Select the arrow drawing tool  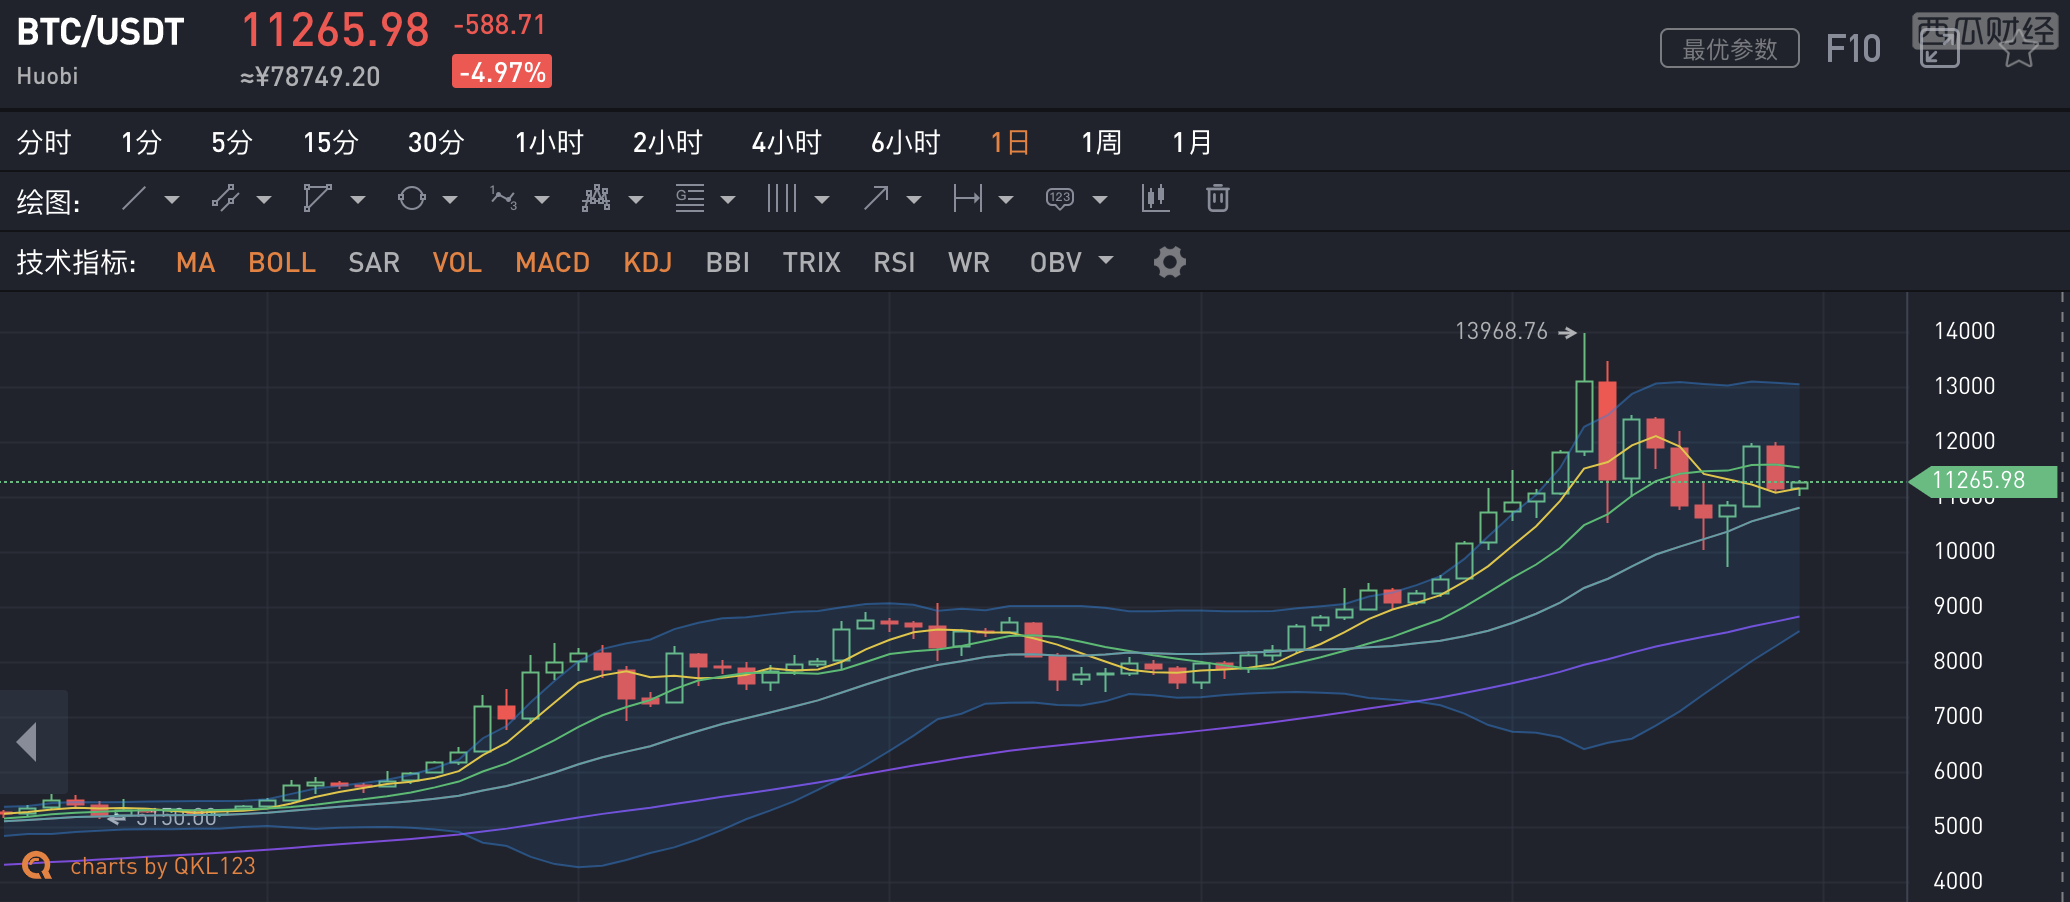click(875, 198)
